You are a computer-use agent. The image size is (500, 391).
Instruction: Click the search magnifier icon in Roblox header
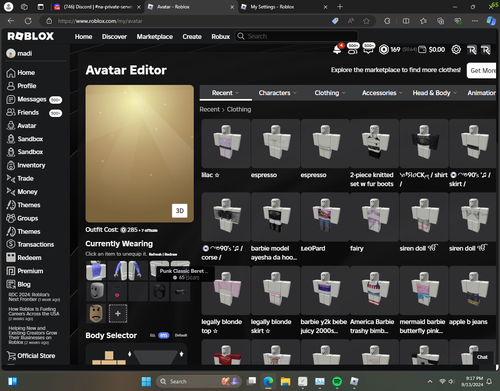[241, 36]
